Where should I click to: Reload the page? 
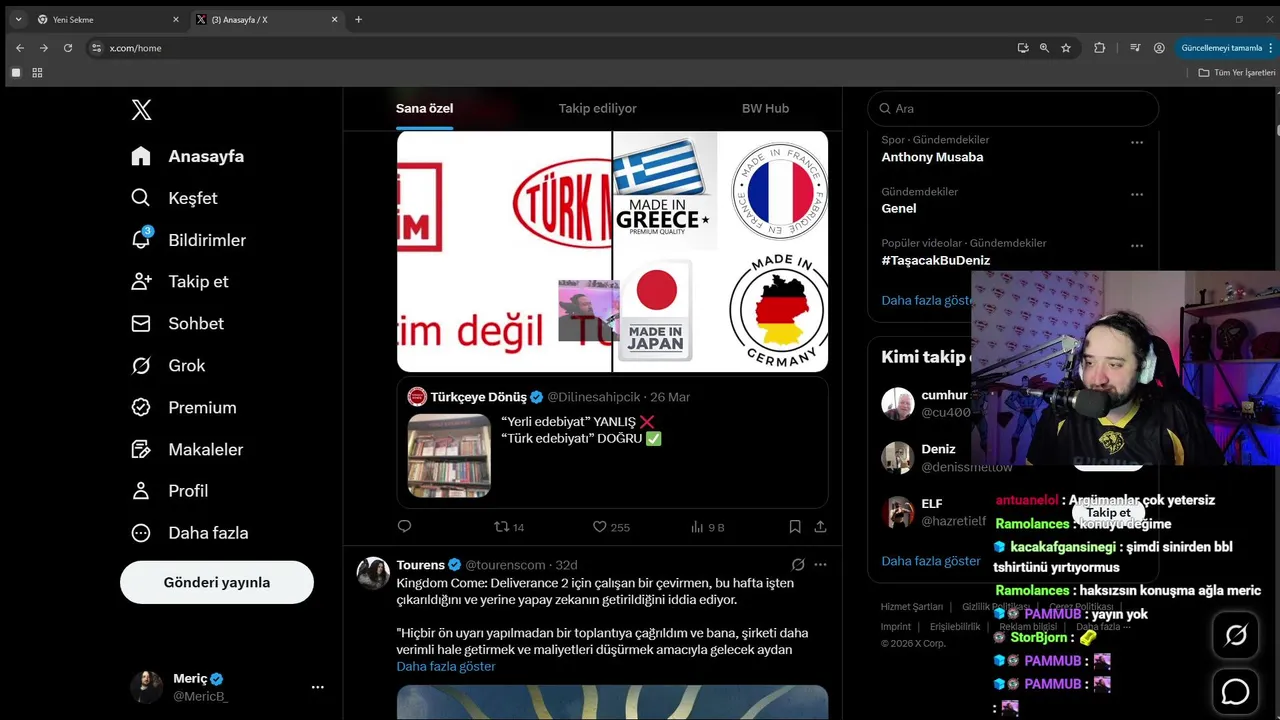point(68,48)
